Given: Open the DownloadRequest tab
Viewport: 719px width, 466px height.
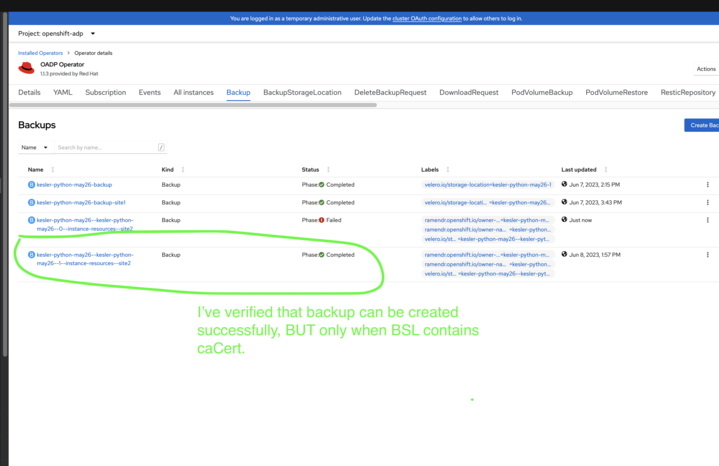Looking at the screenshot, I should click(469, 92).
